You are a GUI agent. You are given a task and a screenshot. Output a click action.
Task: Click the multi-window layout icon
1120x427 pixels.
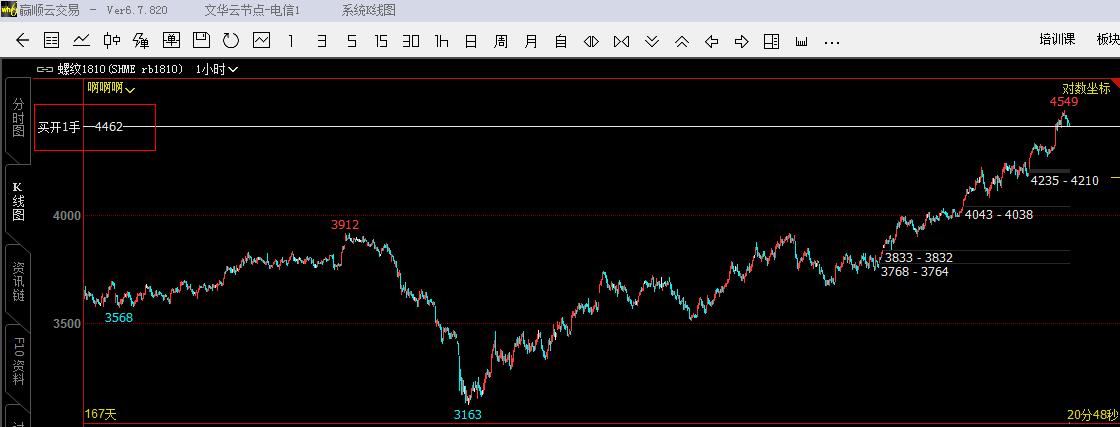pos(771,41)
